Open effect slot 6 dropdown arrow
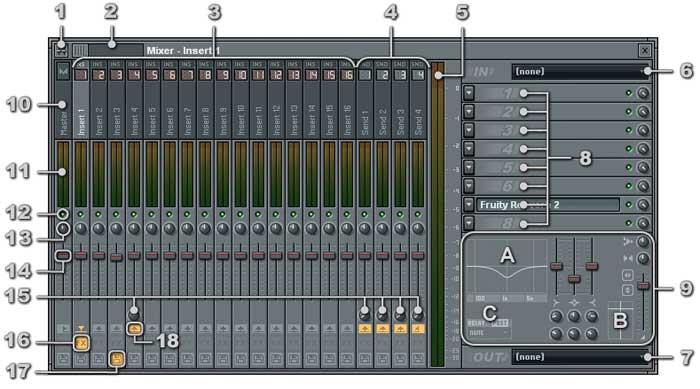 [469, 186]
